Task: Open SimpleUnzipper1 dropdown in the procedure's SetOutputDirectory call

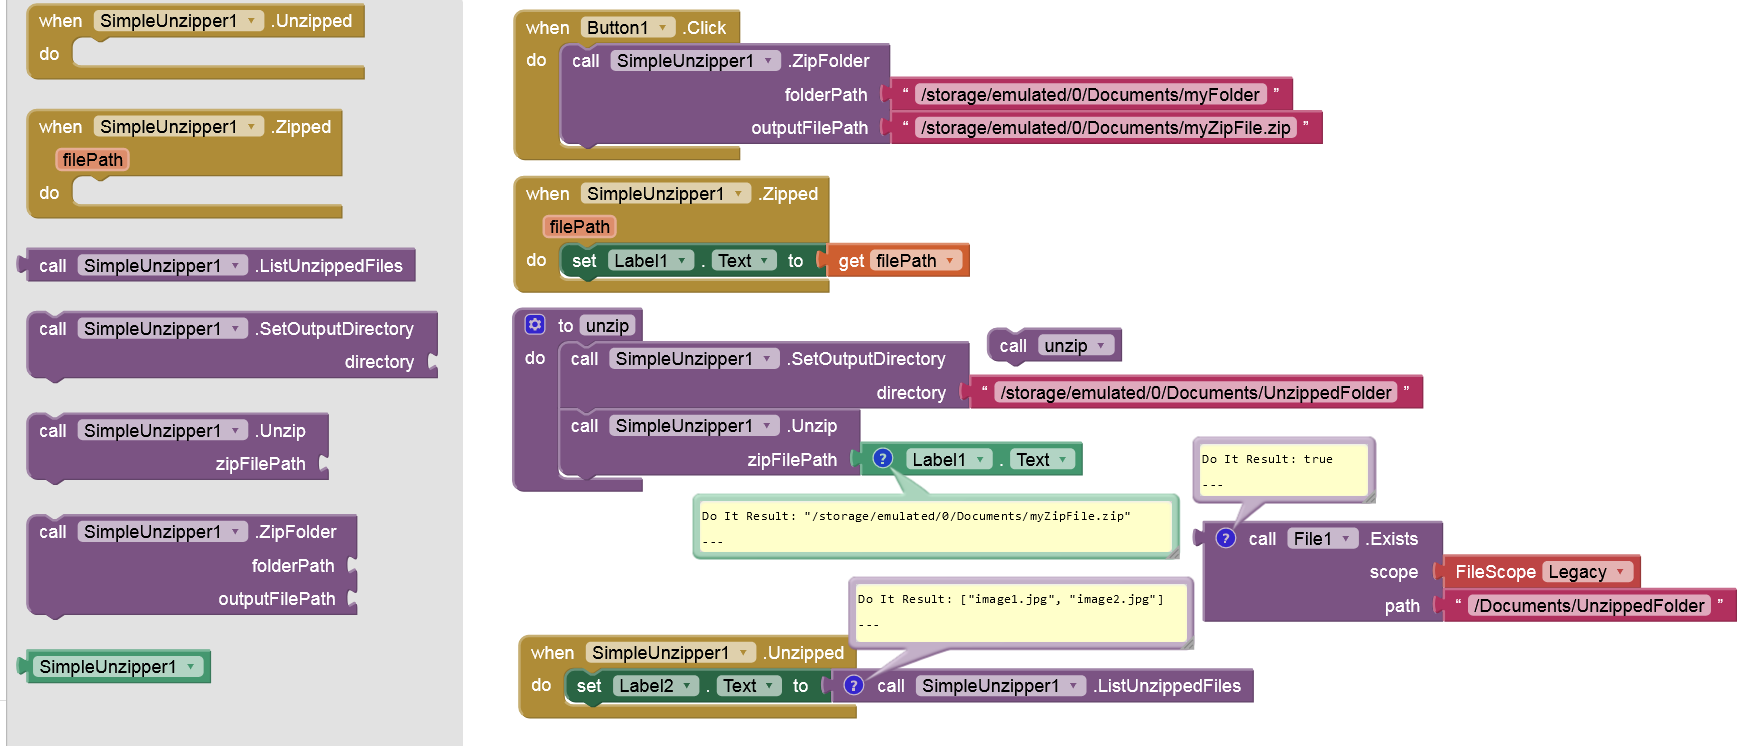Action: tap(695, 359)
